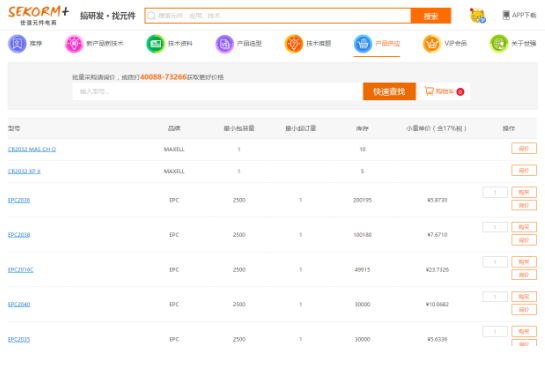Click the pink lightbulb 新产品新技术 icon
The height and width of the screenshot is (371, 545).
pos(74,44)
